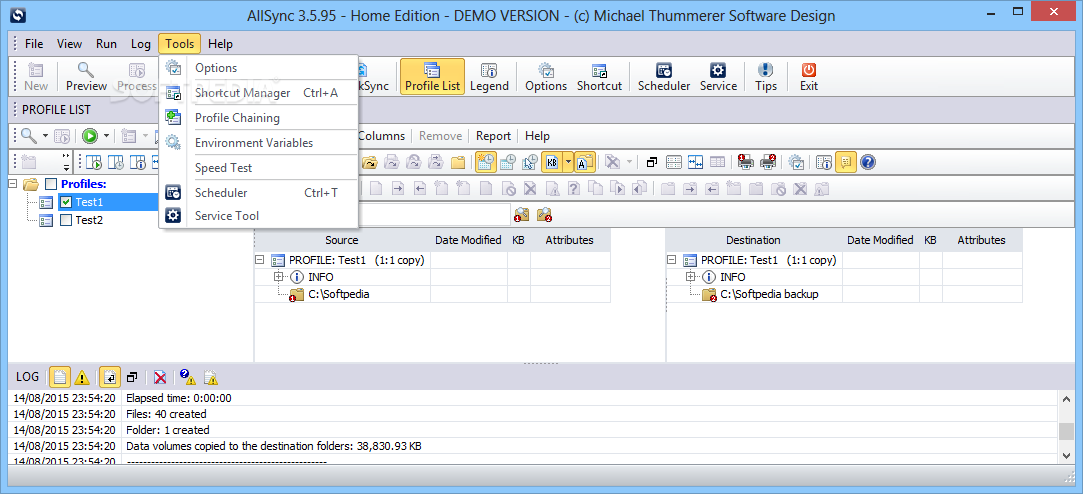The image size is (1083, 494).
Task: Launch the Service toolbar button
Action: point(718,77)
